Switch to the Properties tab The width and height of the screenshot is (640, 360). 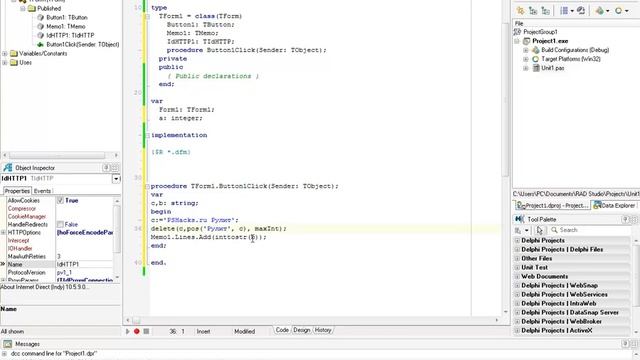tap(17, 191)
